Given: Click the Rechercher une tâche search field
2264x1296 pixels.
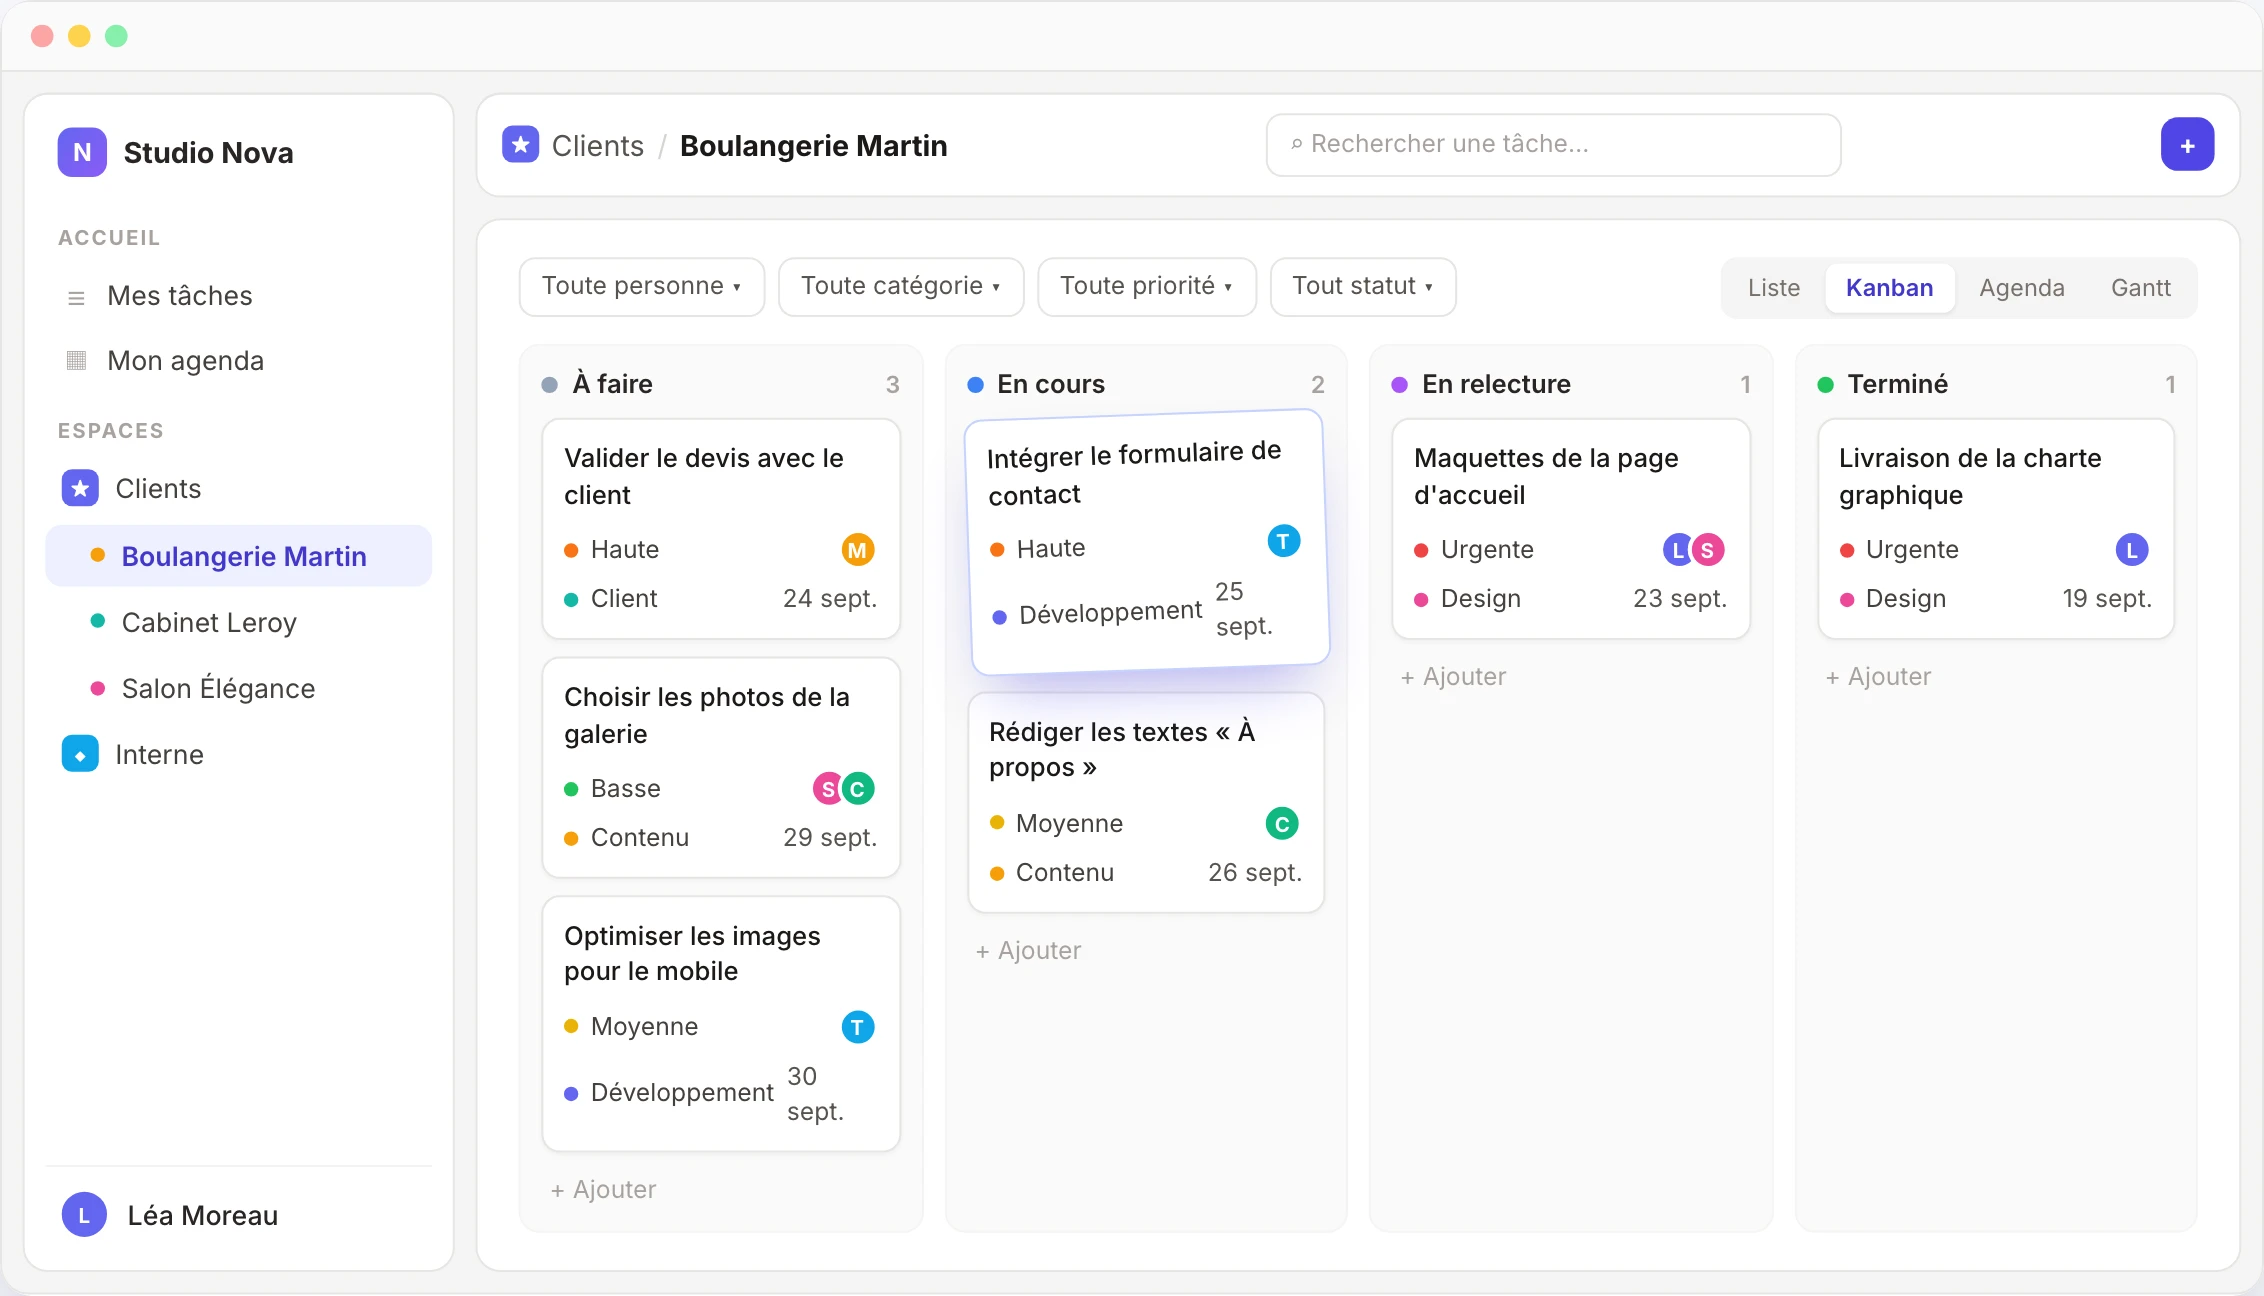Looking at the screenshot, I should tap(1553, 145).
